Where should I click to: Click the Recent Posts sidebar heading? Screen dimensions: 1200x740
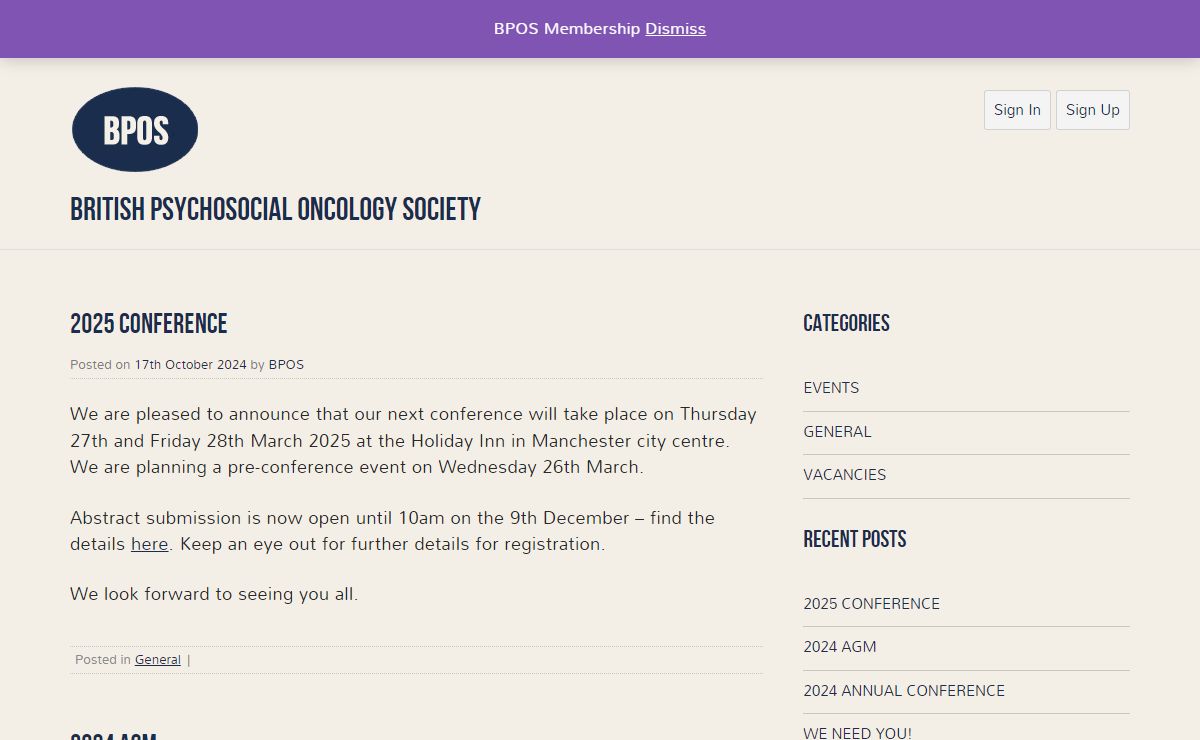(x=855, y=539)
